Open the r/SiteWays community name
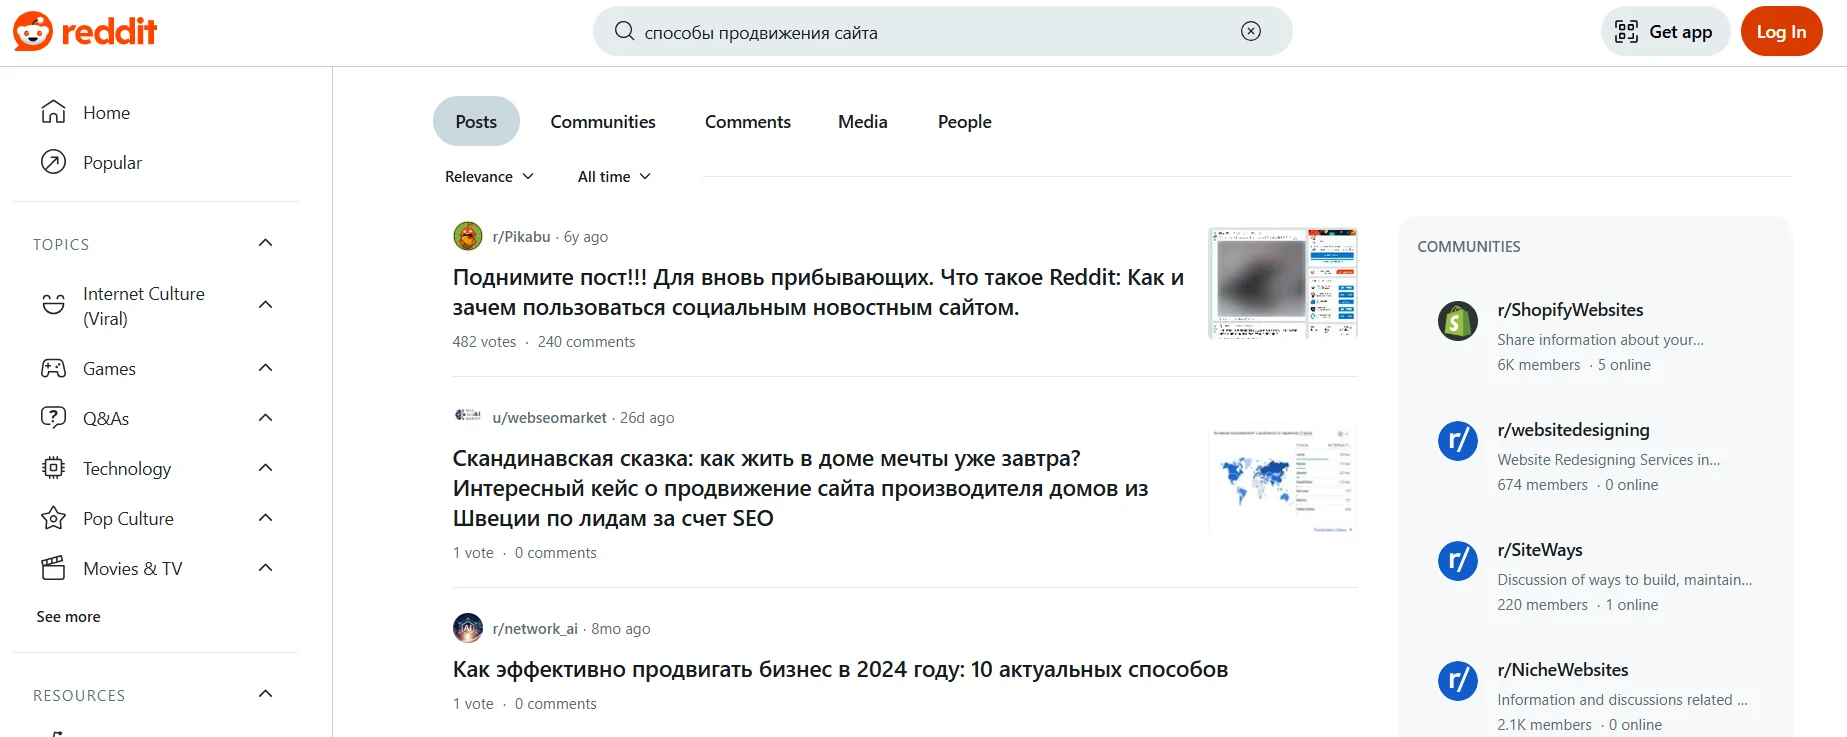Viewport: 1847px width, 737px height. pos(1540,550)
